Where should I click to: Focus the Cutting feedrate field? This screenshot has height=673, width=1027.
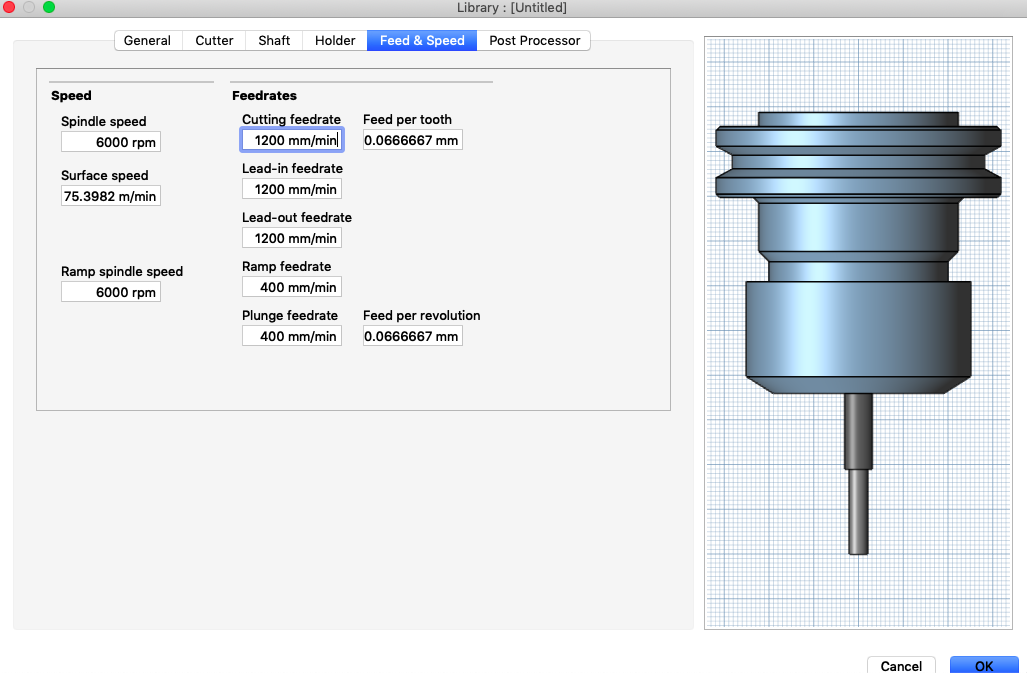292,140
